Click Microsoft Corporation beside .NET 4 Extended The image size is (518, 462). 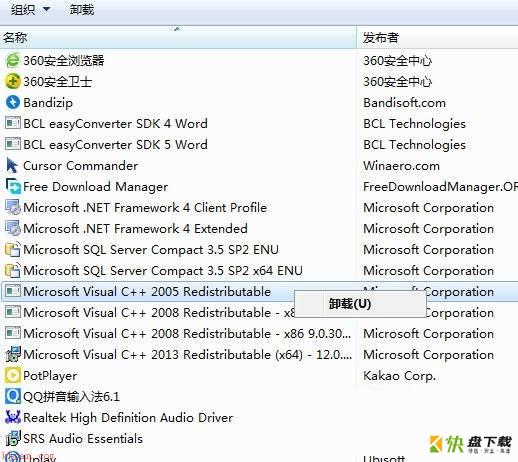coord(428,229)
